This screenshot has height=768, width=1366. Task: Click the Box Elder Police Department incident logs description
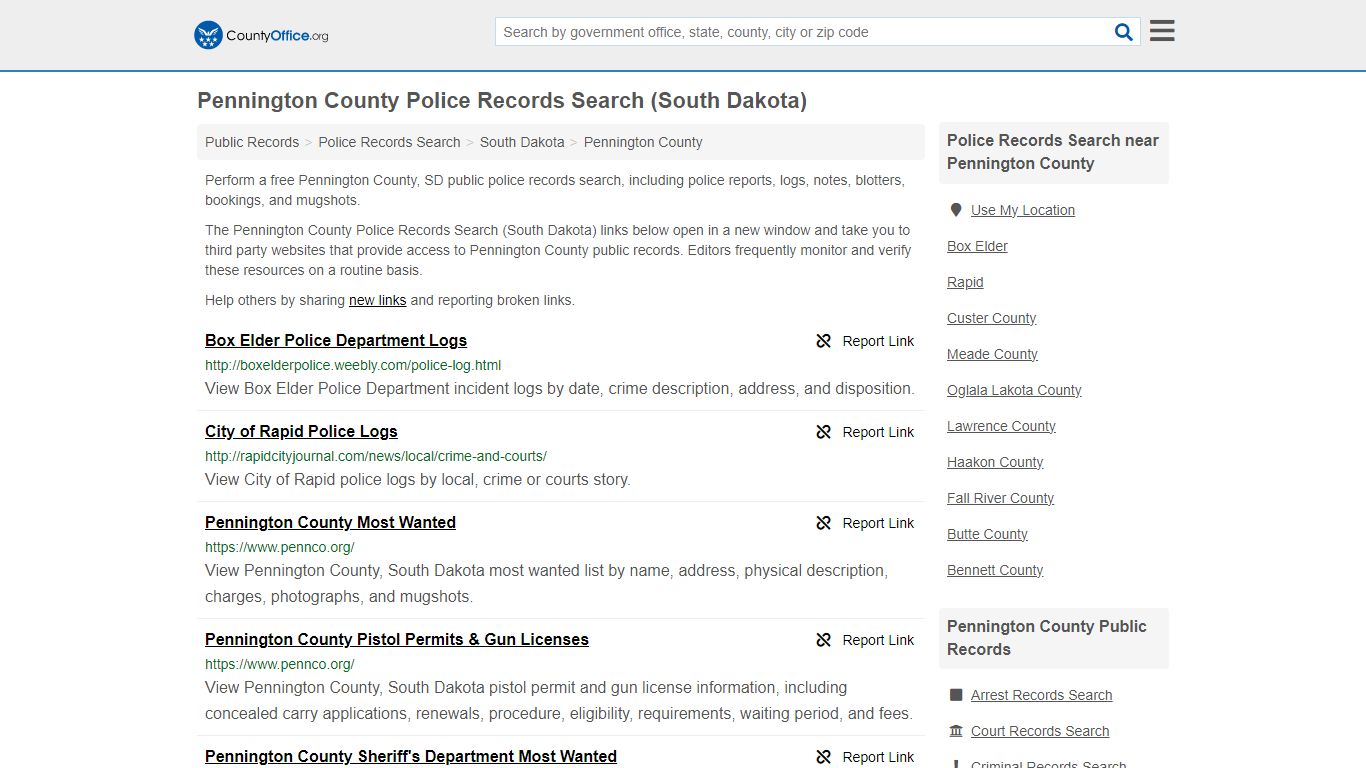coord(560,389)
